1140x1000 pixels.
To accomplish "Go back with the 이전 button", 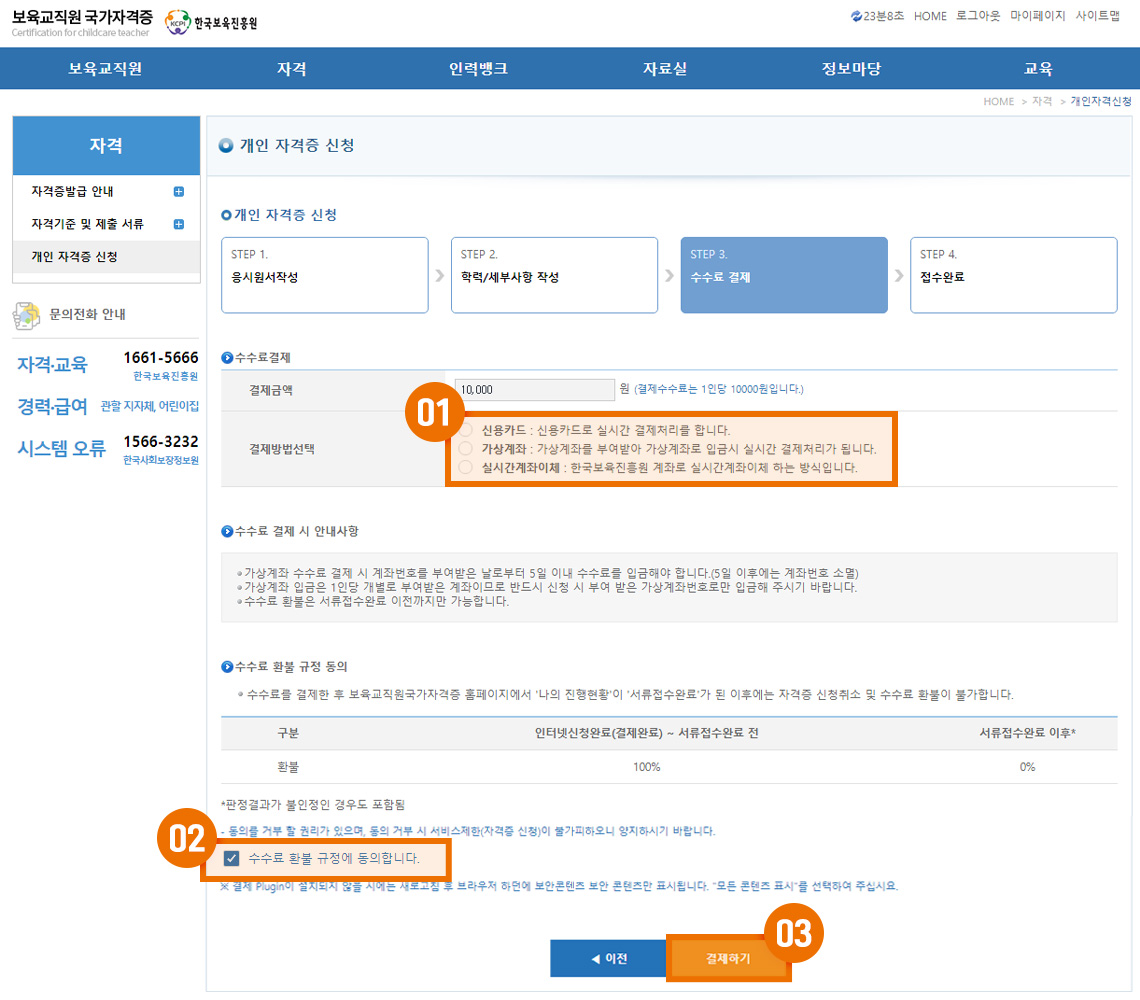I will pos(608,958).
